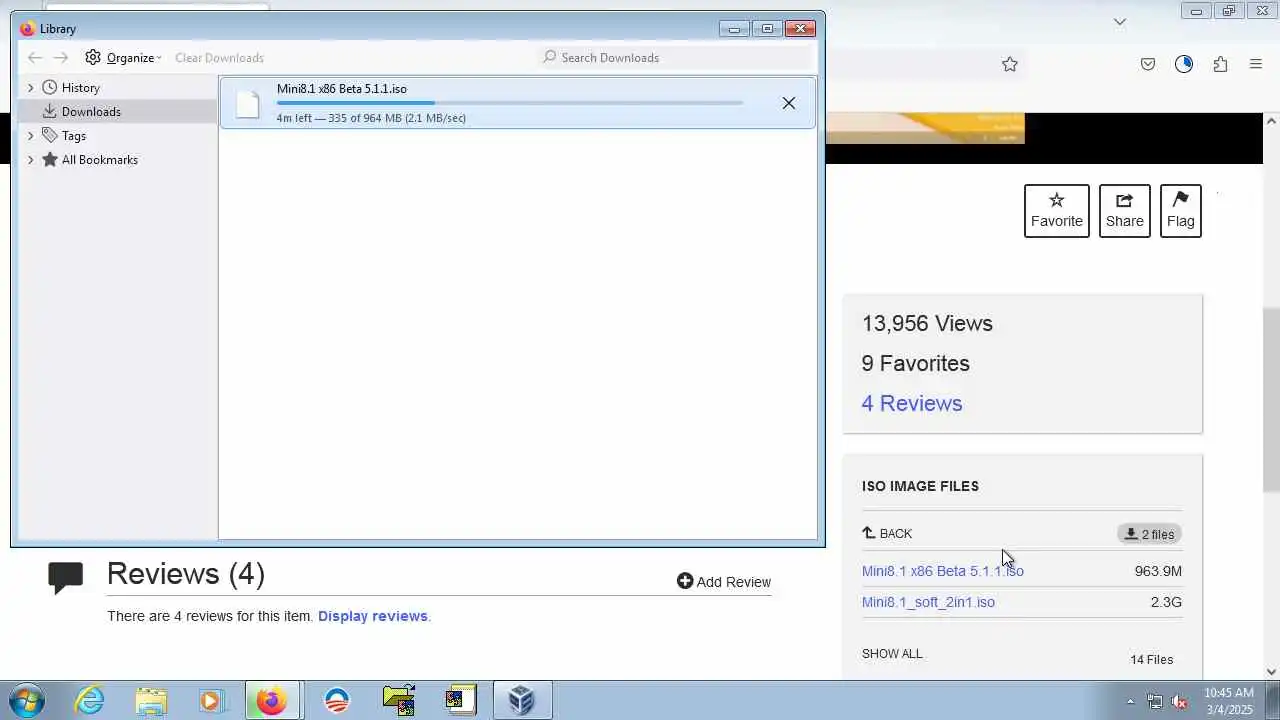
Task: Cancel the Mini8.1 x86 Beta download
Action: click(788, 103)
